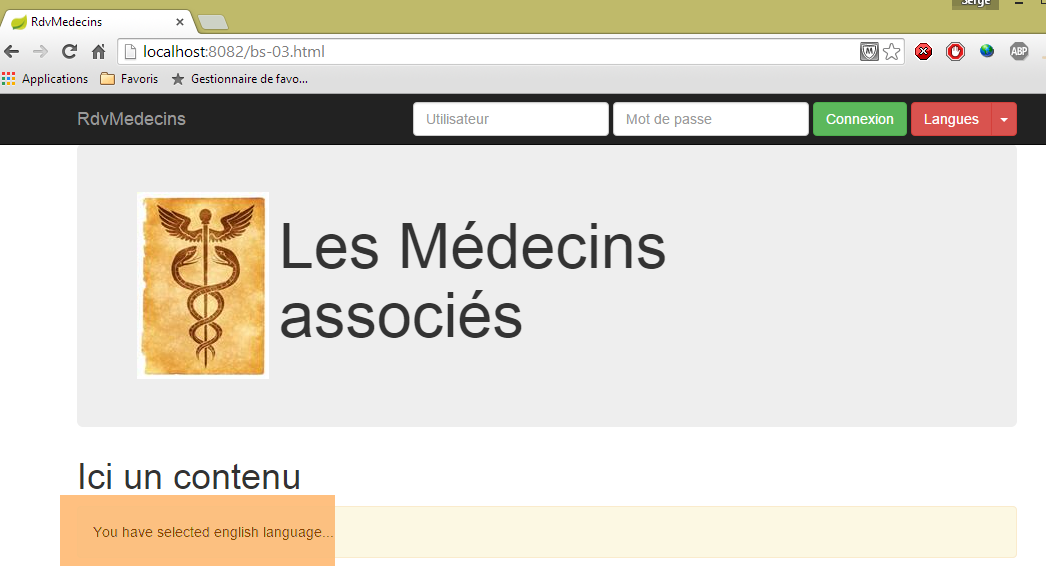The image size is (1046, 582).
Task: Open the globe extension icon
Action: click(x=987, y=51)
